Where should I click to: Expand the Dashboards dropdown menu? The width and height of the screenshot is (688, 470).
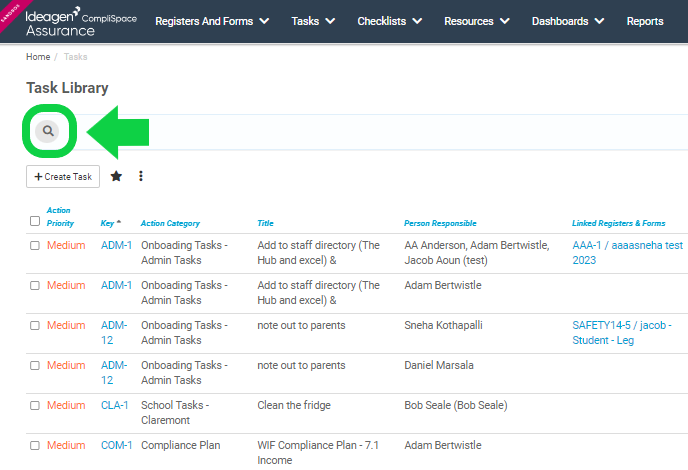click(x=568, y=21)
